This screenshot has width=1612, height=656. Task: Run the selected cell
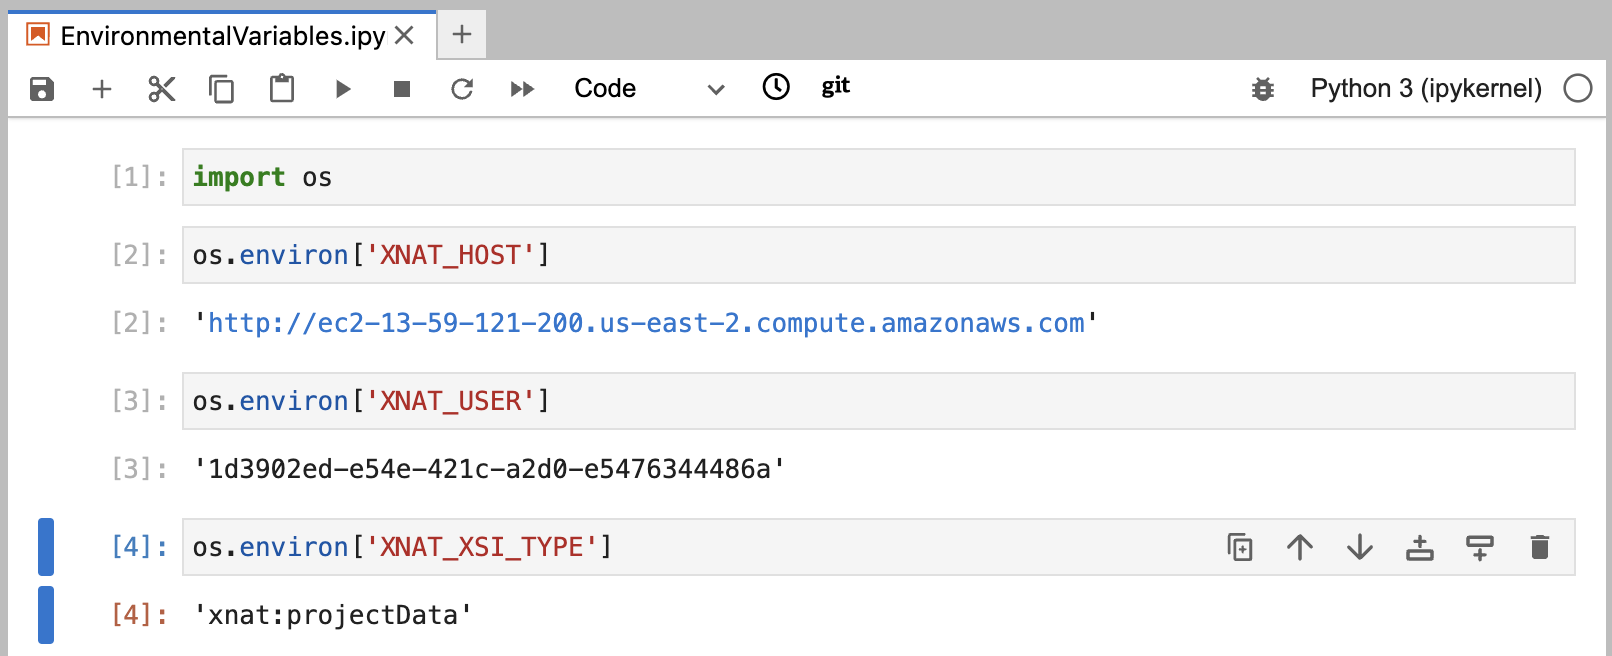coord(343,89)
